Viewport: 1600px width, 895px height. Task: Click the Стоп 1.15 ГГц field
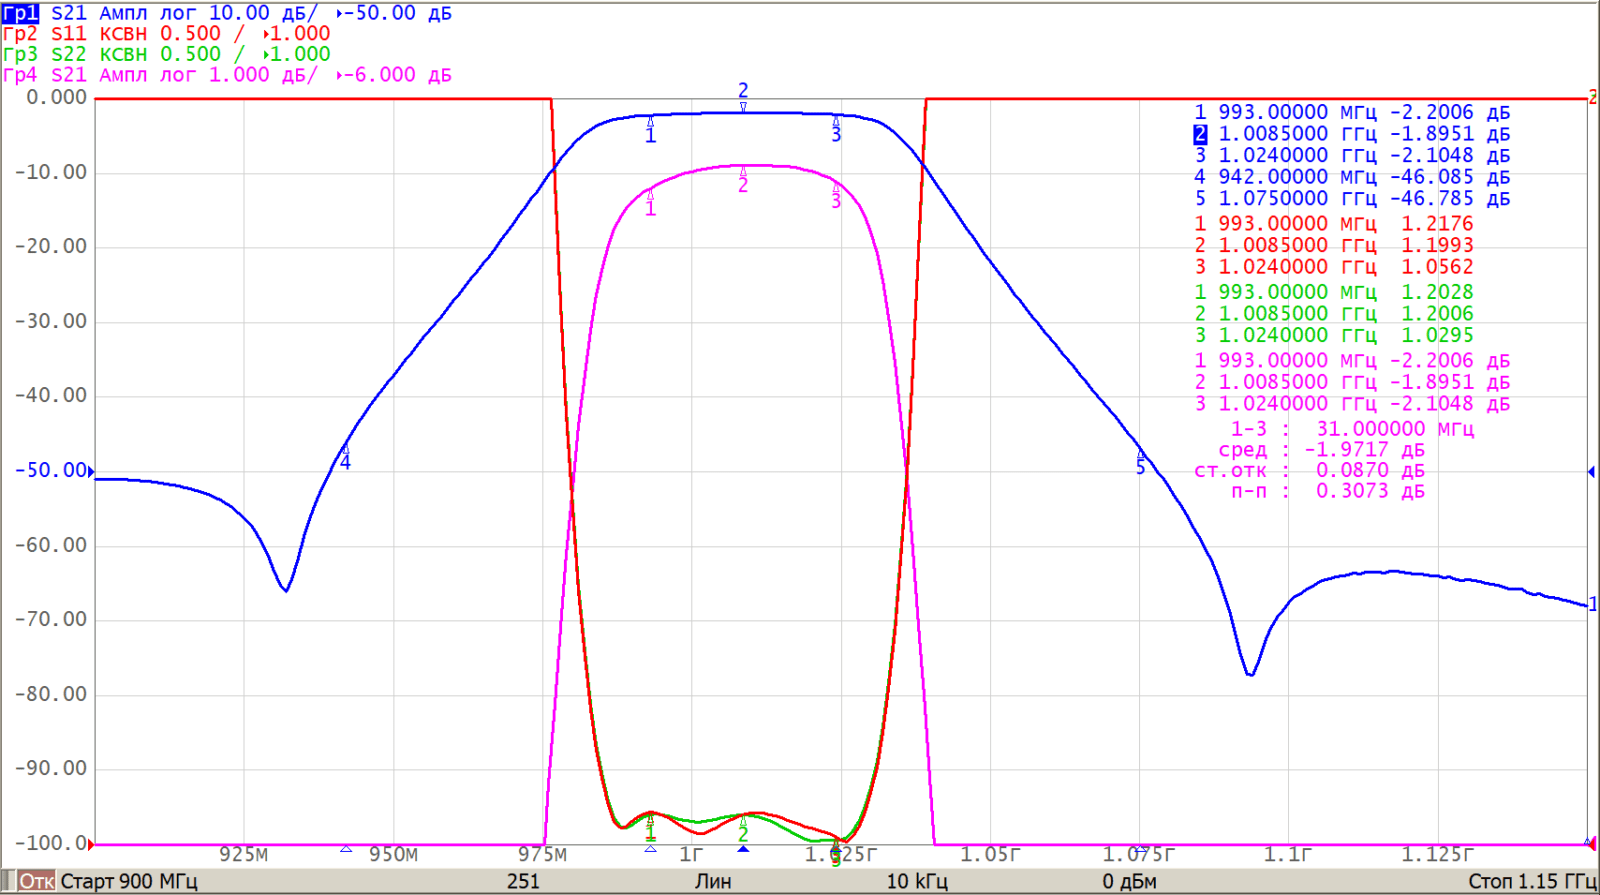(1530, 881)
